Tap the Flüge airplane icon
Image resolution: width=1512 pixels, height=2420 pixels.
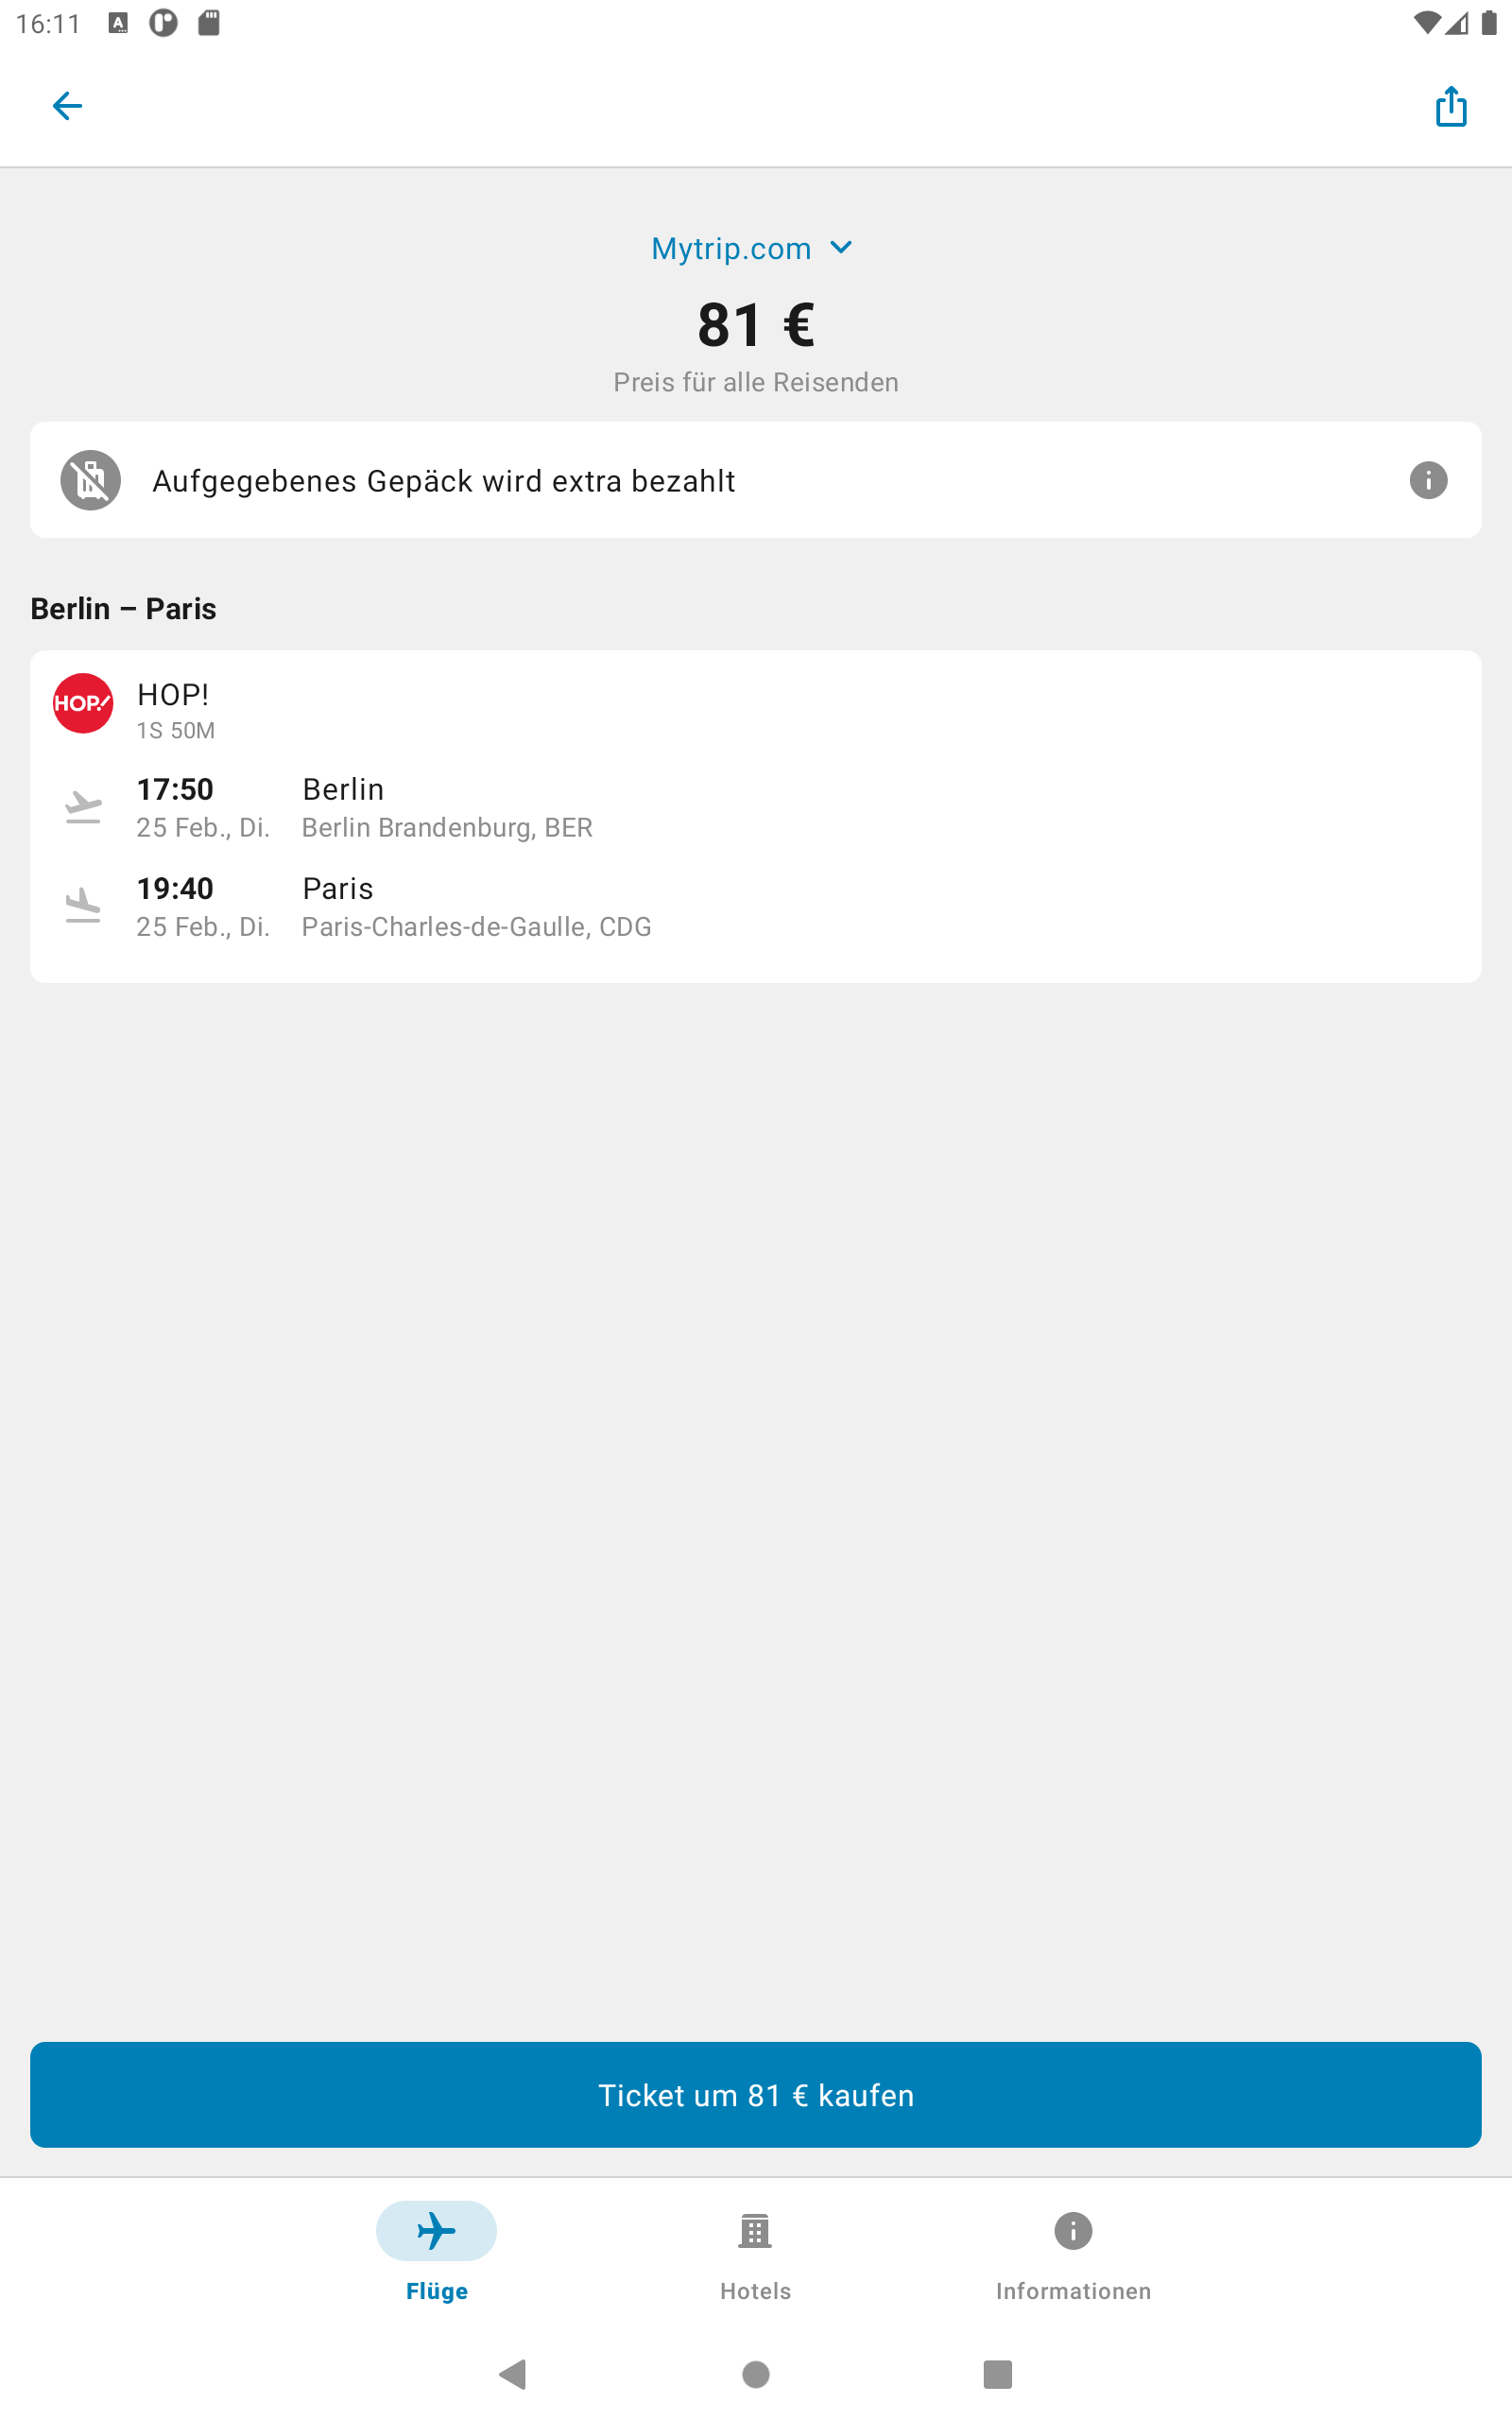tap(436, 2231)
